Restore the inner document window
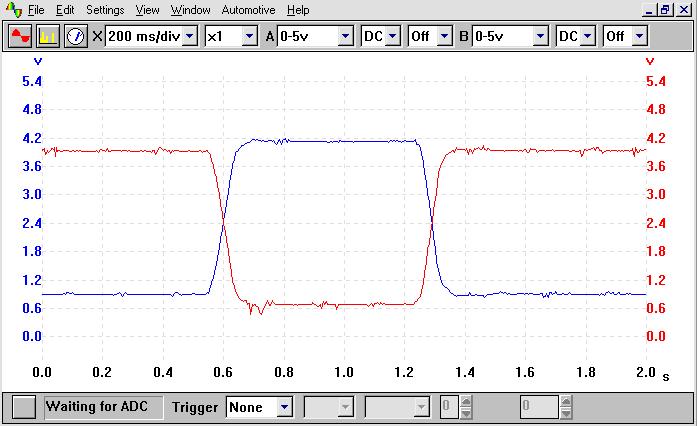 coord(664,10)
